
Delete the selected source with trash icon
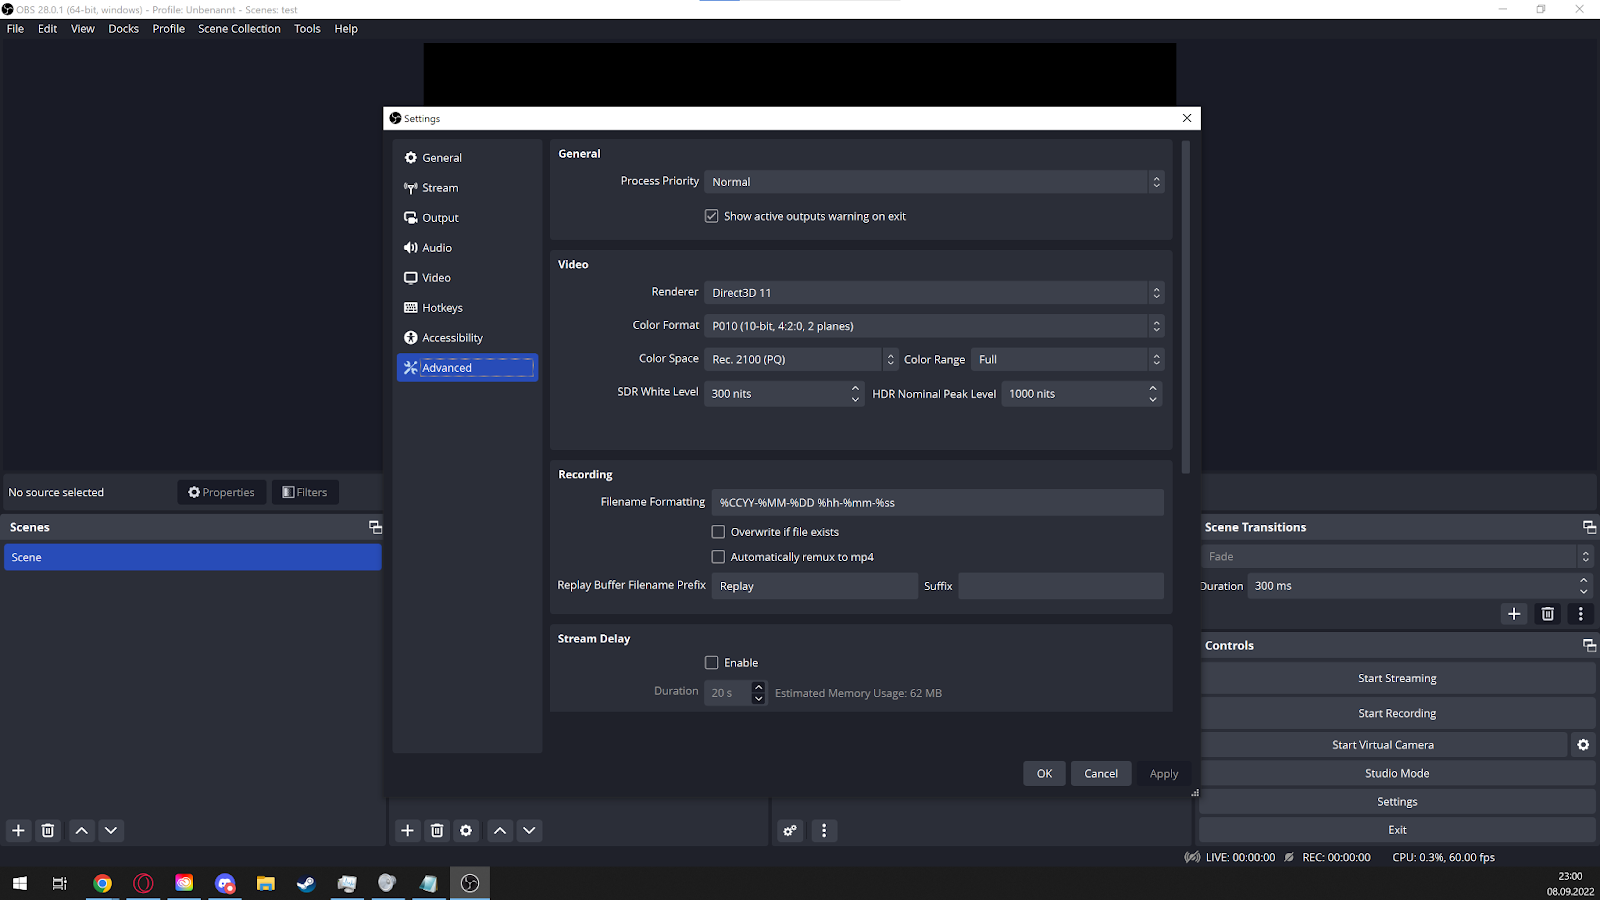(437, 830)
